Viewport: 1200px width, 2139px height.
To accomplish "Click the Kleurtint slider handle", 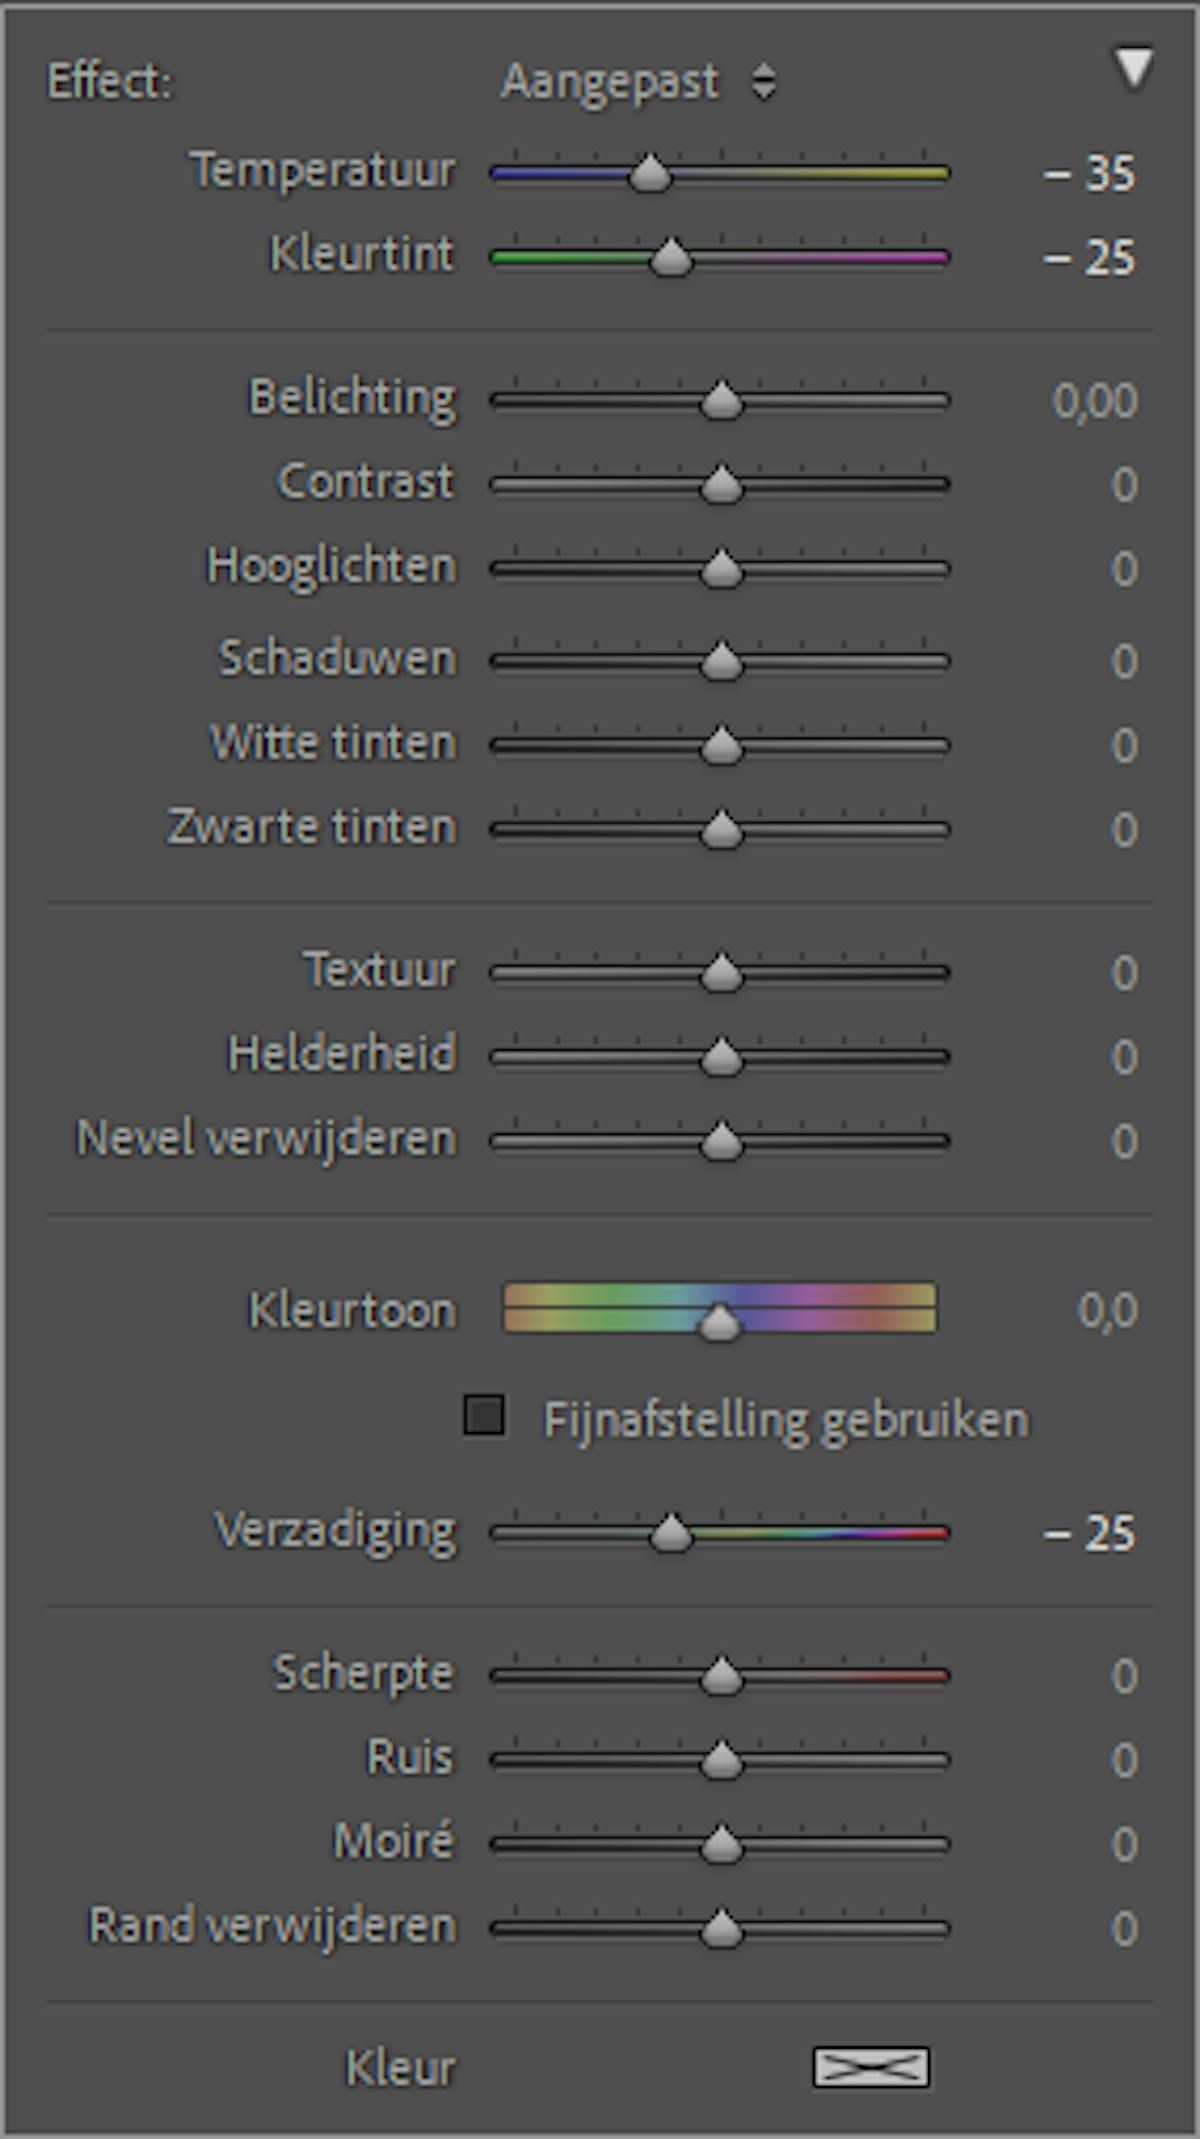I will [671, 257].
